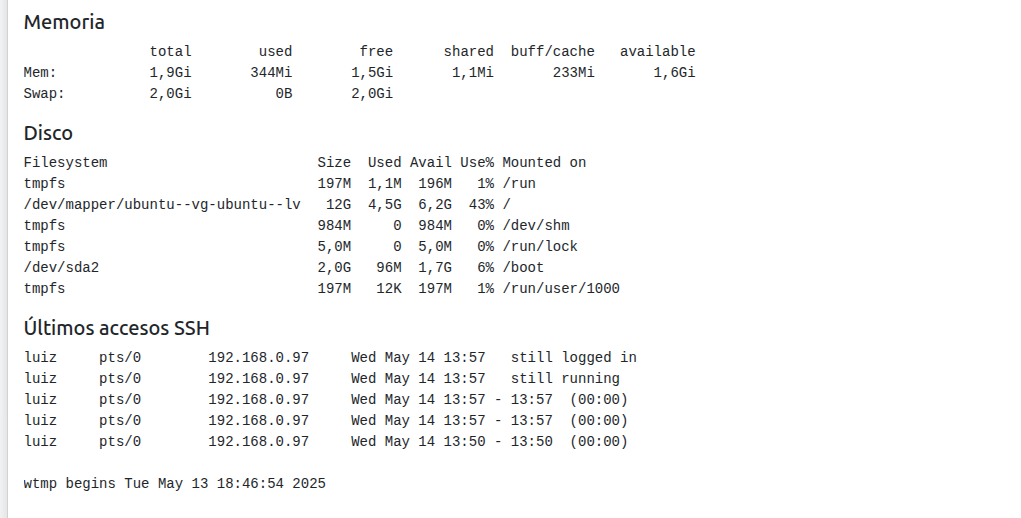The image size is (1021, 518).
Task: Select the Filesystem column header
Action: pyautogui.click(x=65, y=162)
